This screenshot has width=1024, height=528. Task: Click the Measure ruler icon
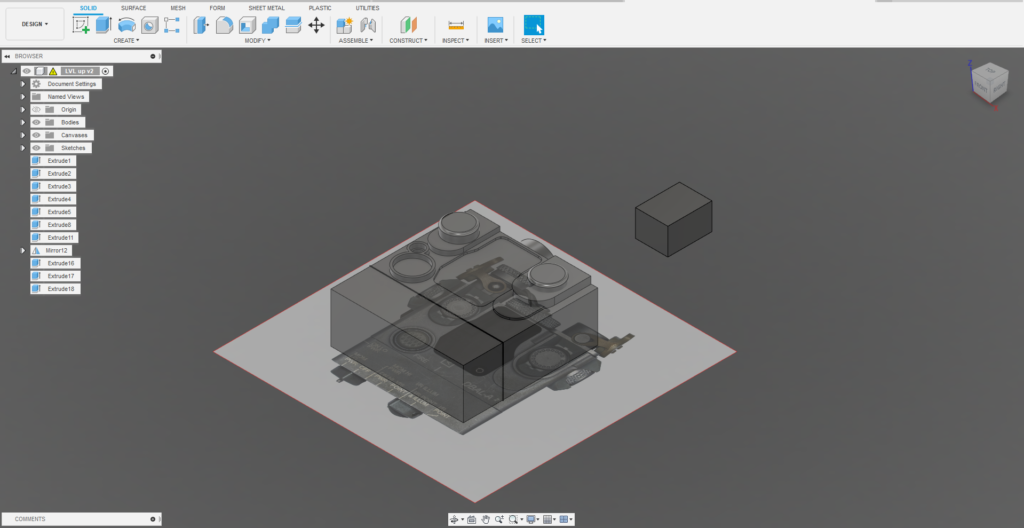456,25
